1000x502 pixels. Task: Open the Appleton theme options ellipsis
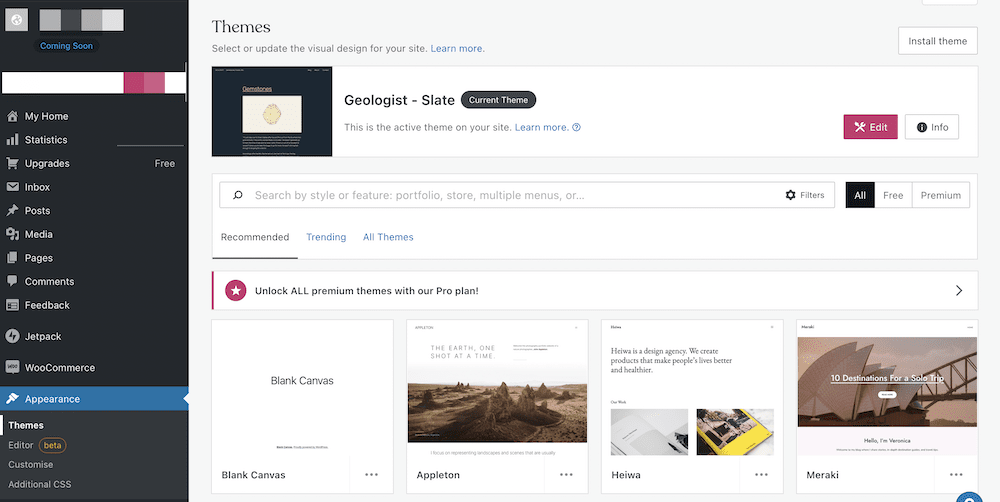click(566, 475)
